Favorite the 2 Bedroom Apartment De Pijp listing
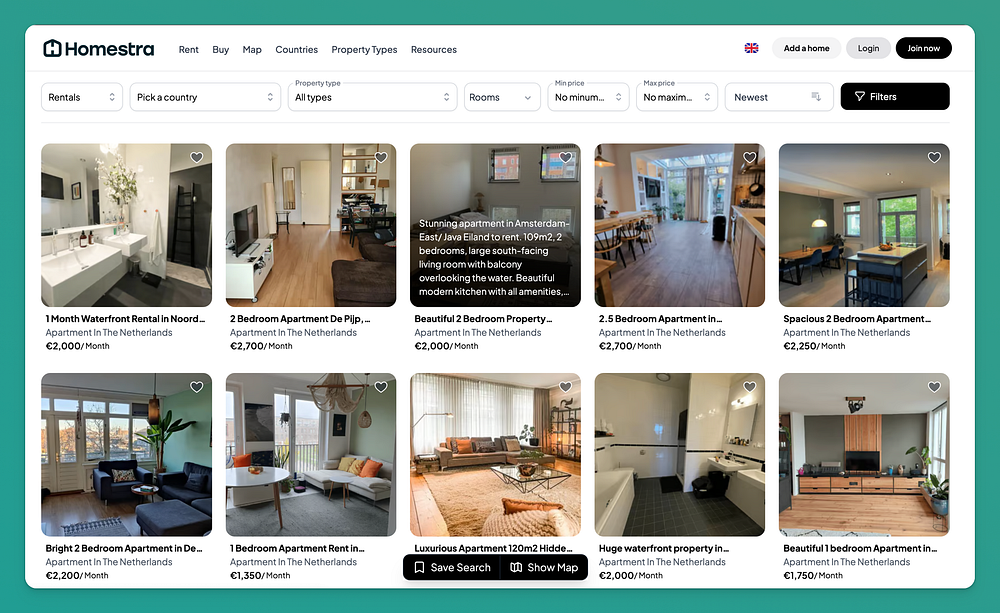This screenshot has height=613, width=1000. click(381, 158)
